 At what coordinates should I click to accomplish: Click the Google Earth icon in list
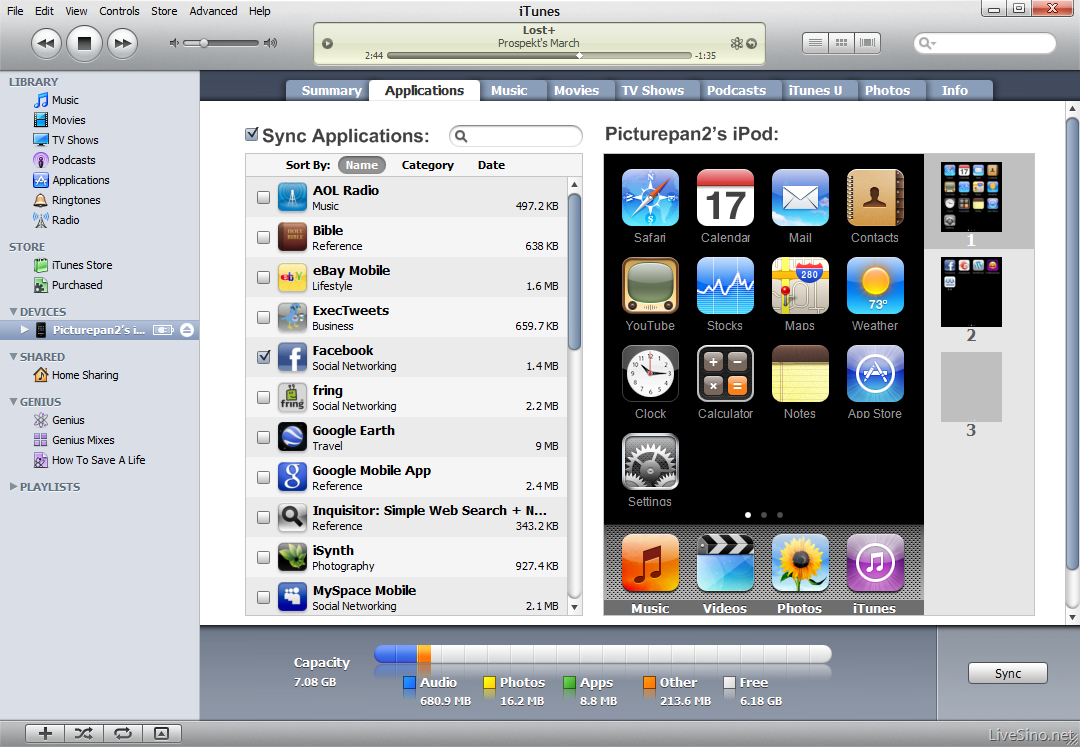tap(292, 437)
